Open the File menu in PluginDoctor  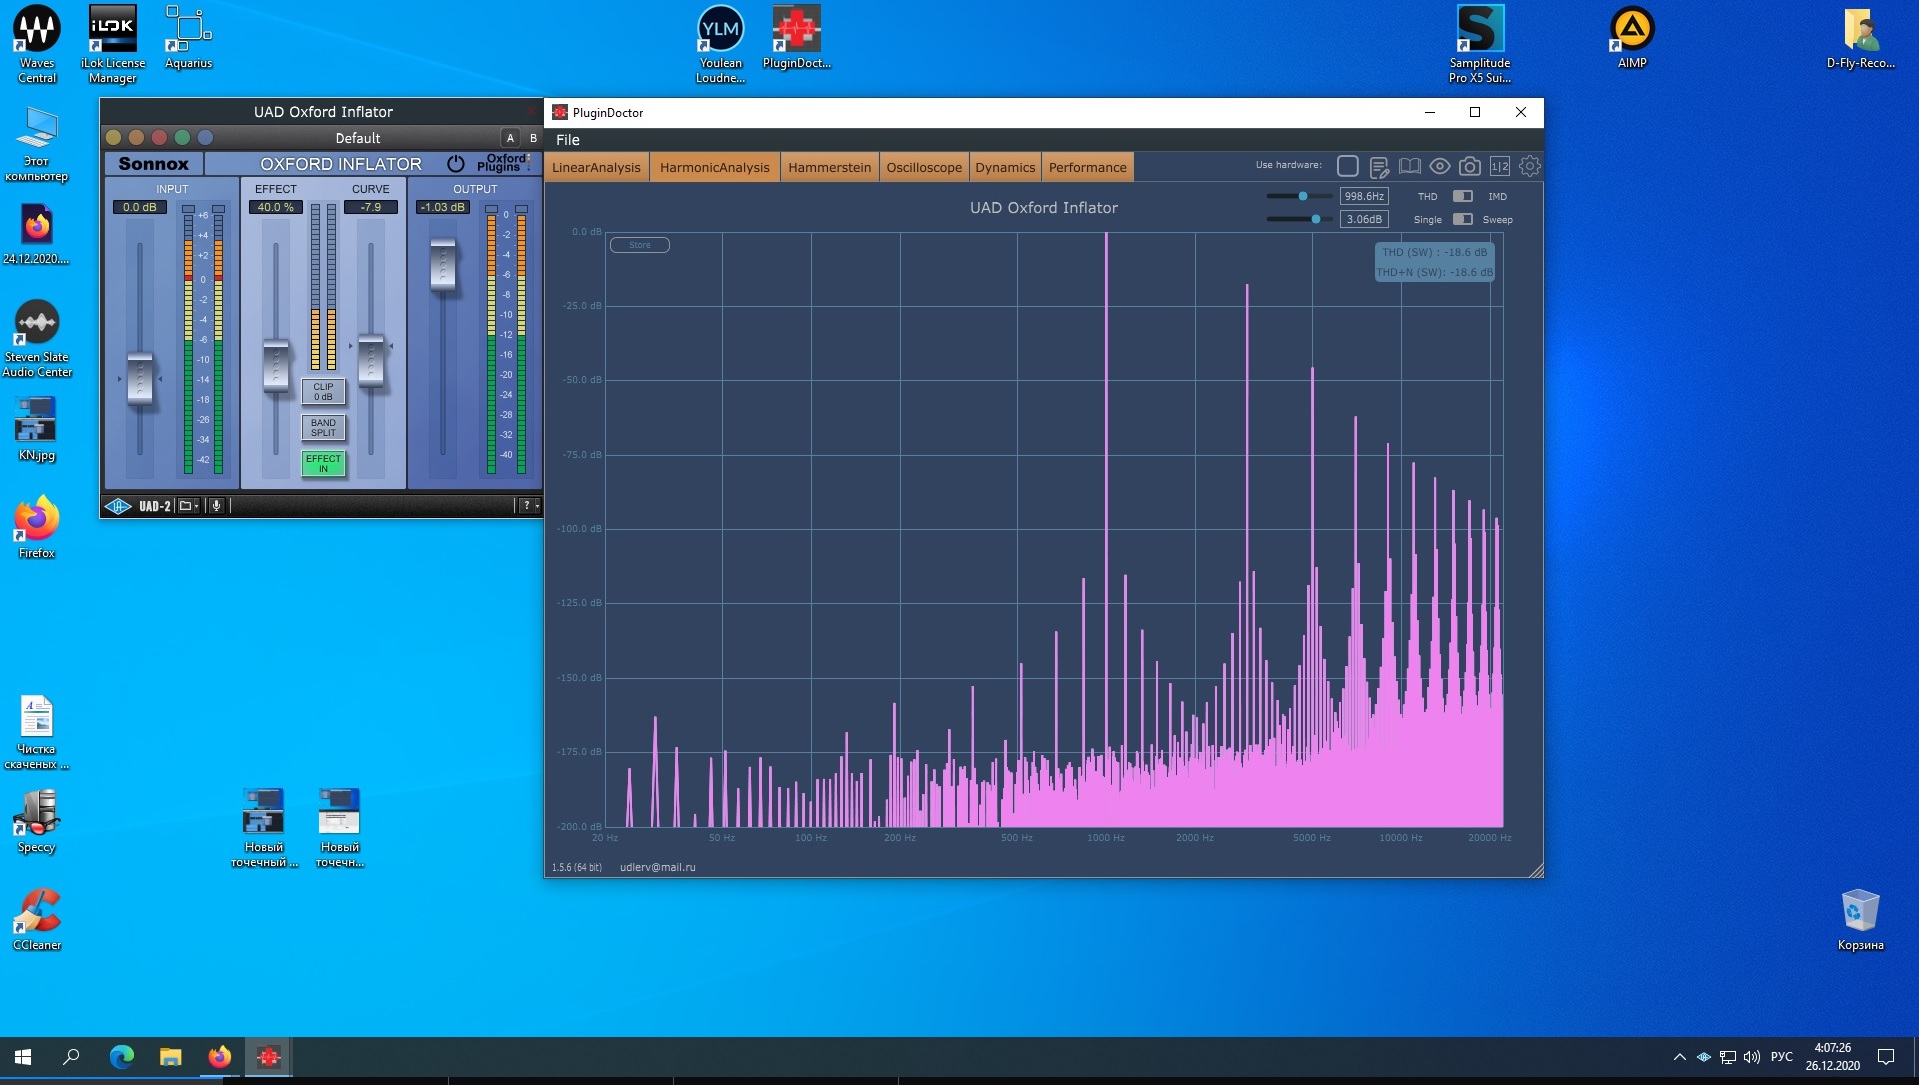point(567,140)
